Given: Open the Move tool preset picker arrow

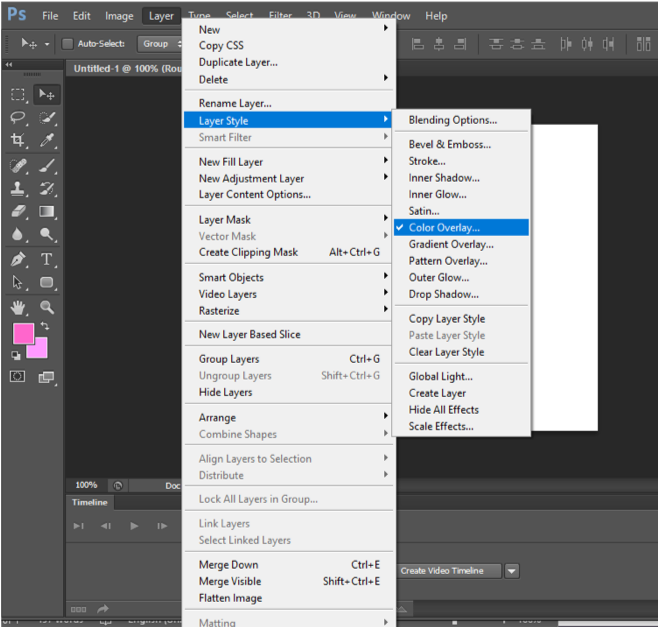Looking at the screenshot, I should [x=47, y=44].
